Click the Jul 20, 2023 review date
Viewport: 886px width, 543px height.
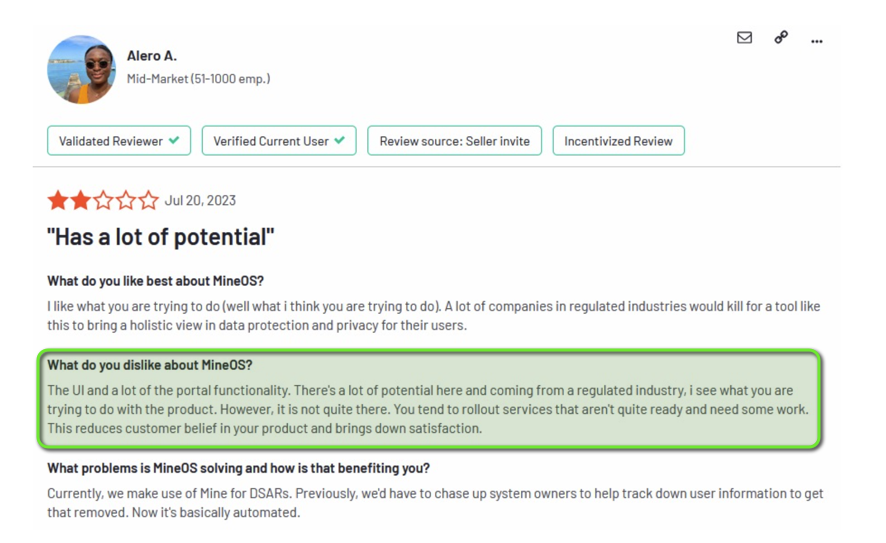(200, 201)
